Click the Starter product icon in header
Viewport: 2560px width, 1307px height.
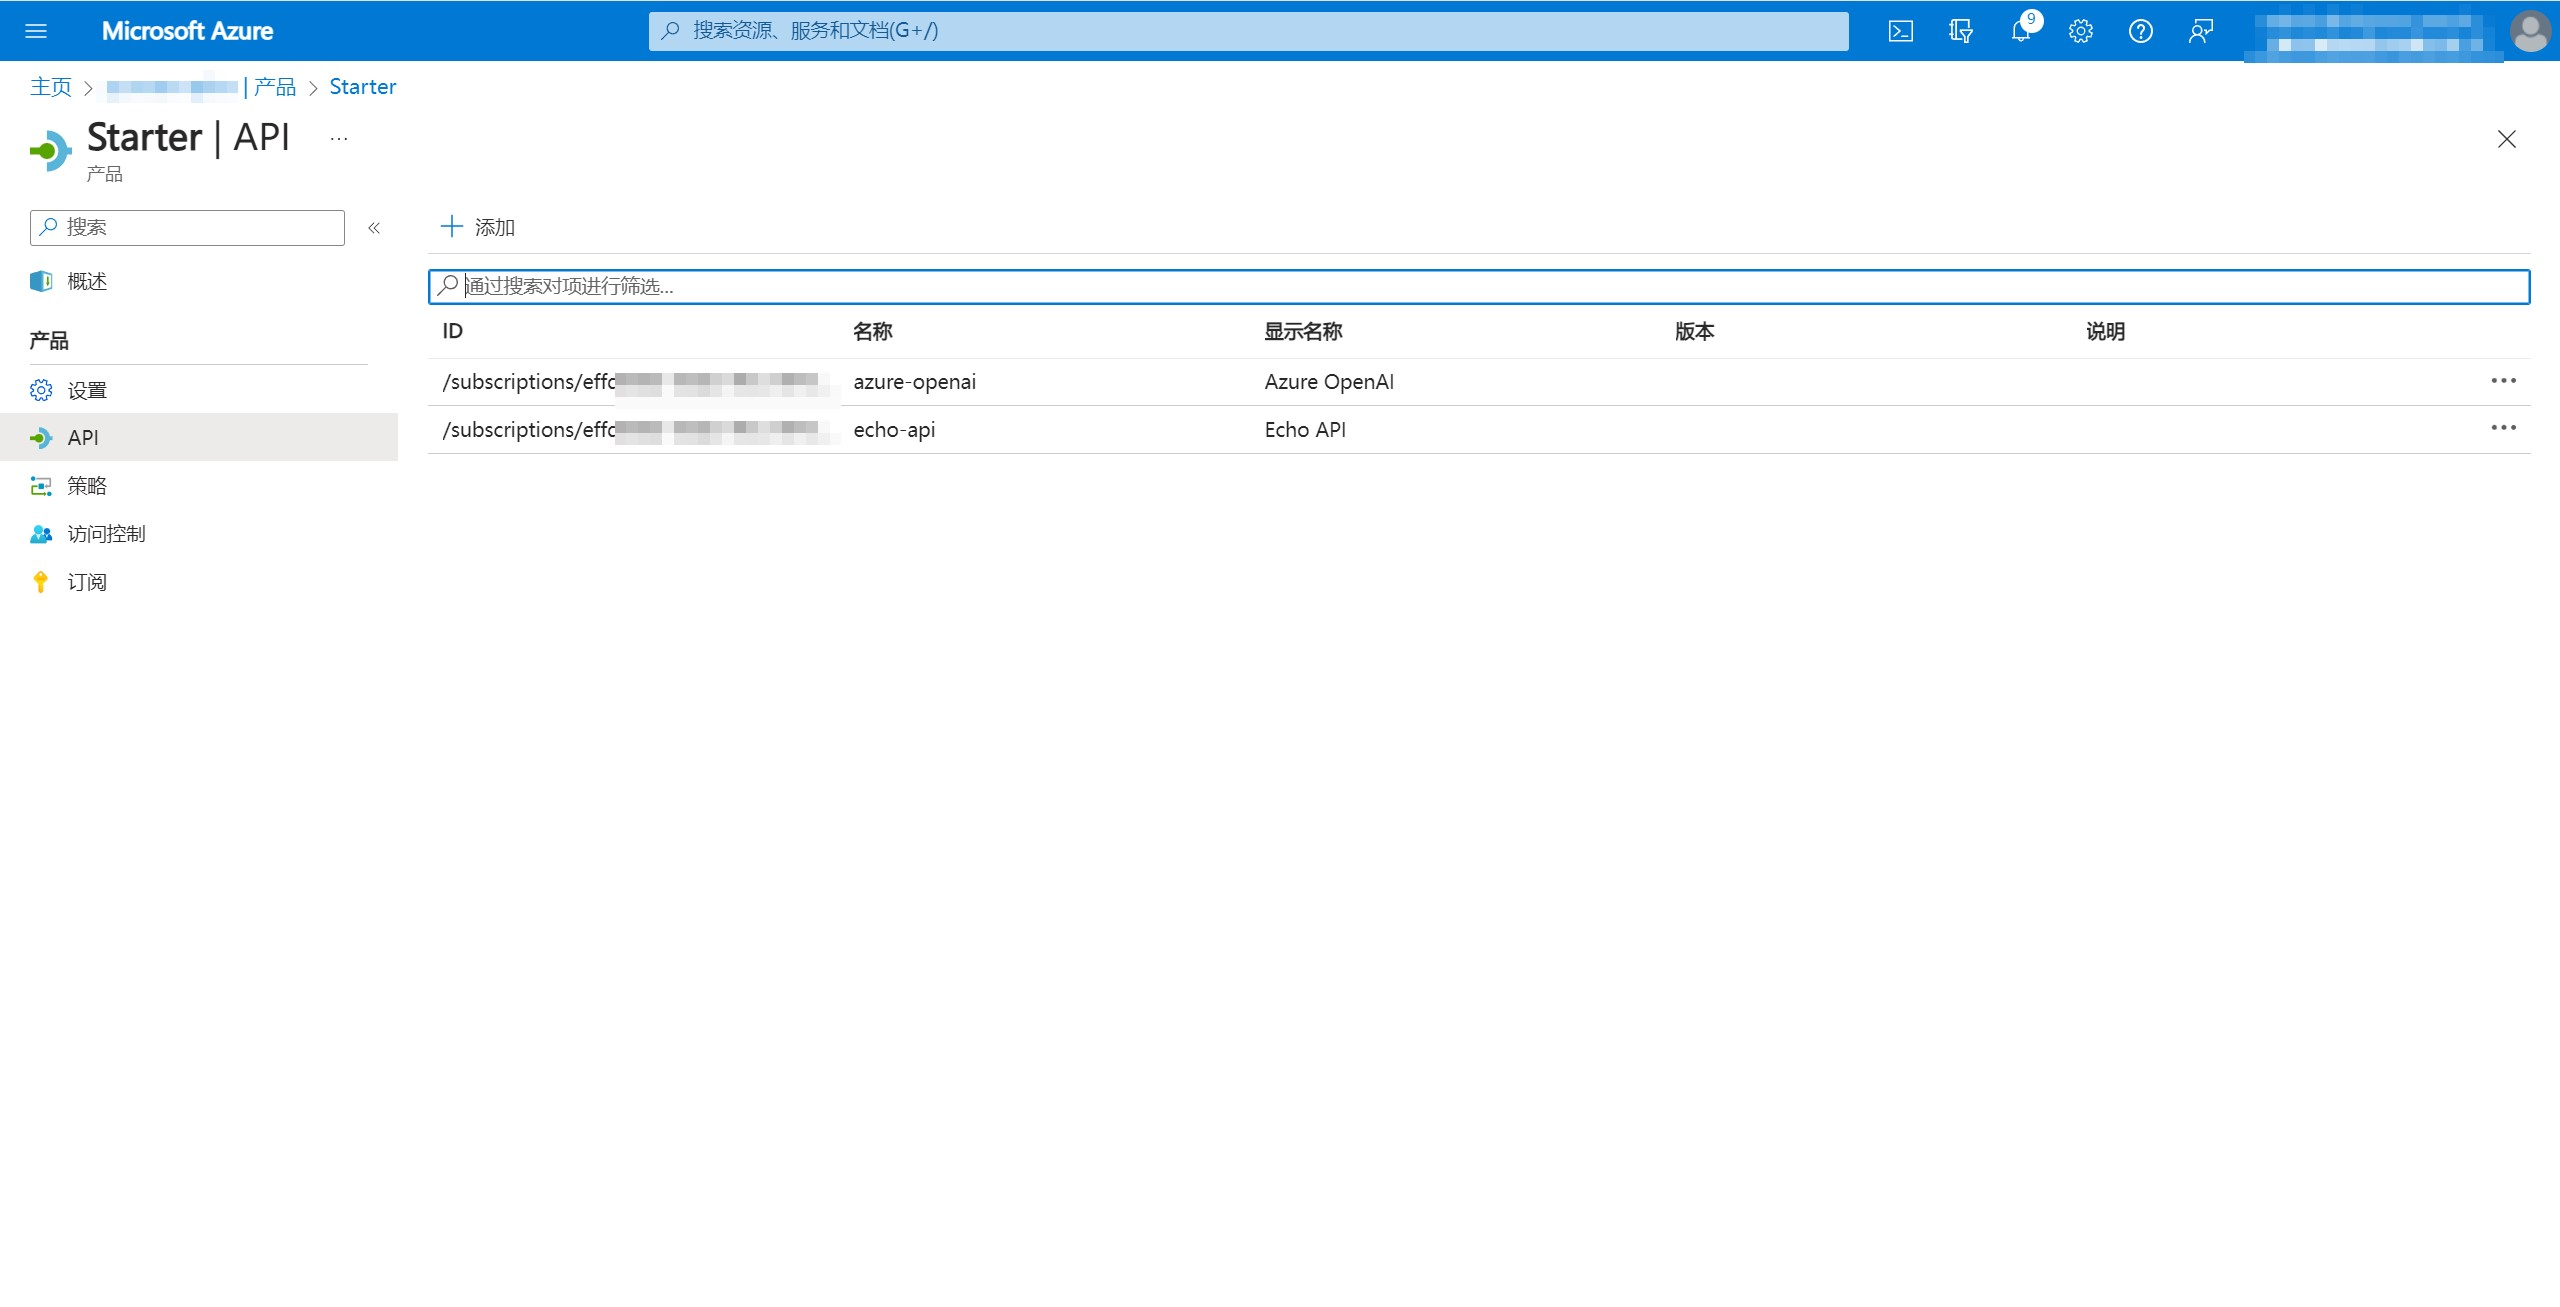point(51,151)
